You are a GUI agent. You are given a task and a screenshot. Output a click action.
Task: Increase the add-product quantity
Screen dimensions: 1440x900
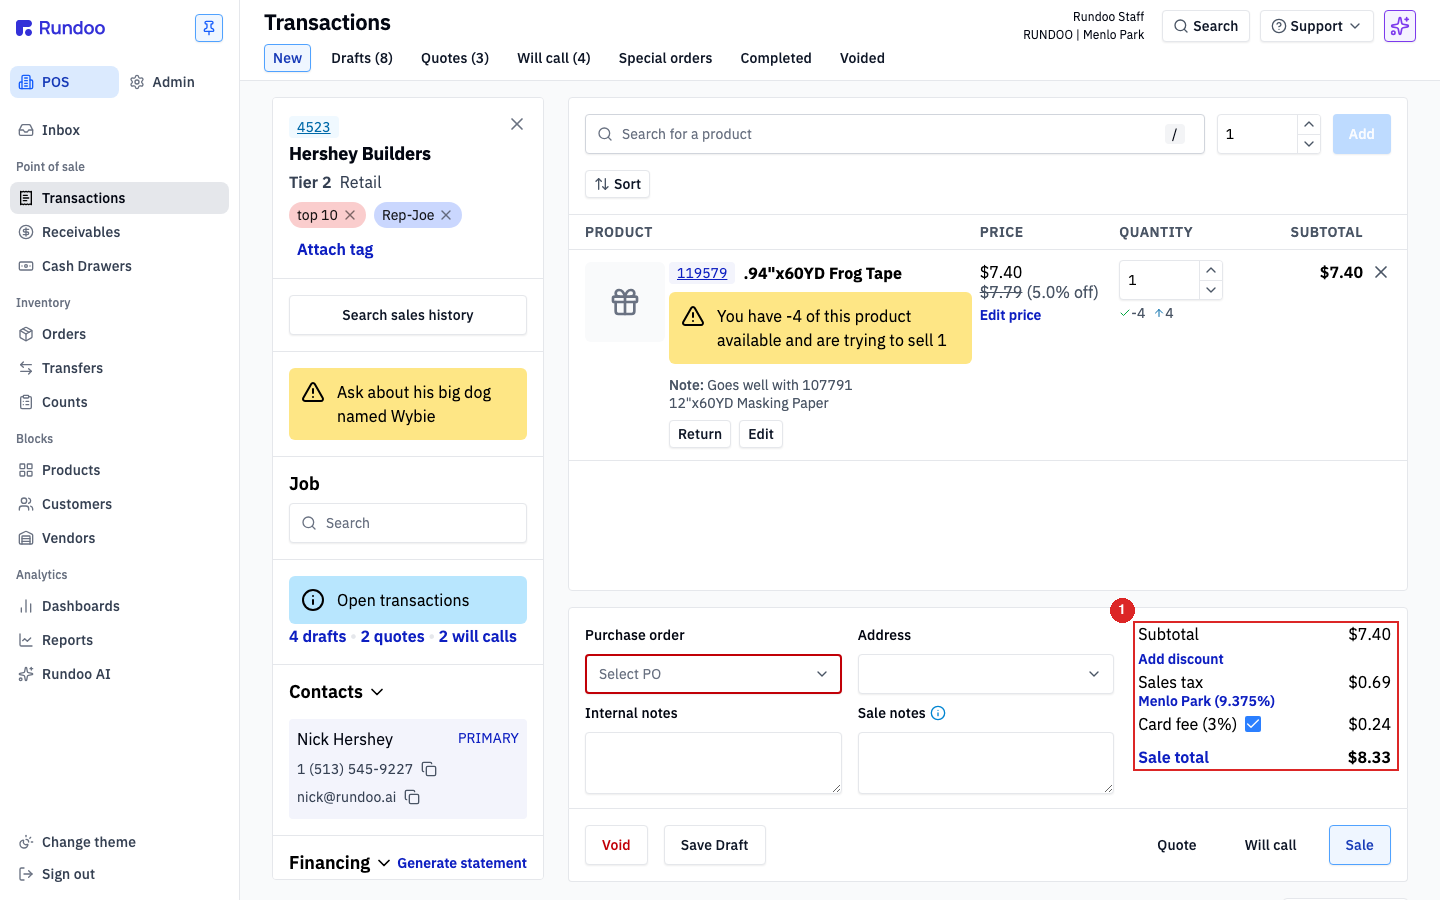[x=1309, y=124]
